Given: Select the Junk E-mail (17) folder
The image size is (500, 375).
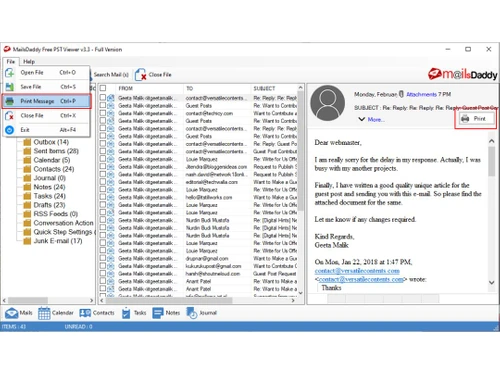Looking at the screenshot, I should [58, 241].
